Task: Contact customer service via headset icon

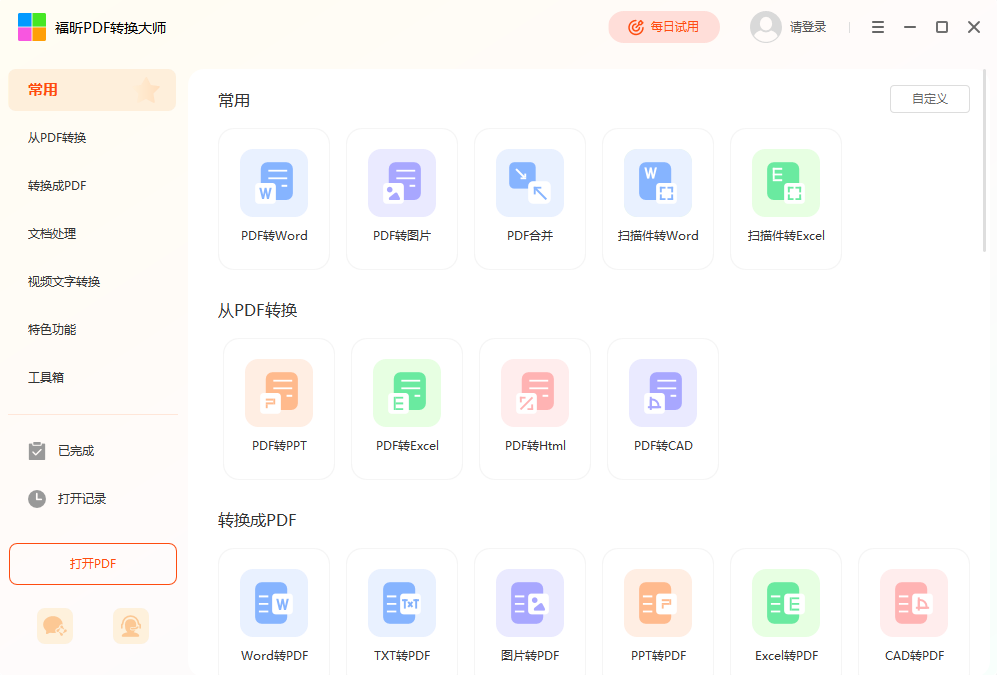Action: point(131,626)
